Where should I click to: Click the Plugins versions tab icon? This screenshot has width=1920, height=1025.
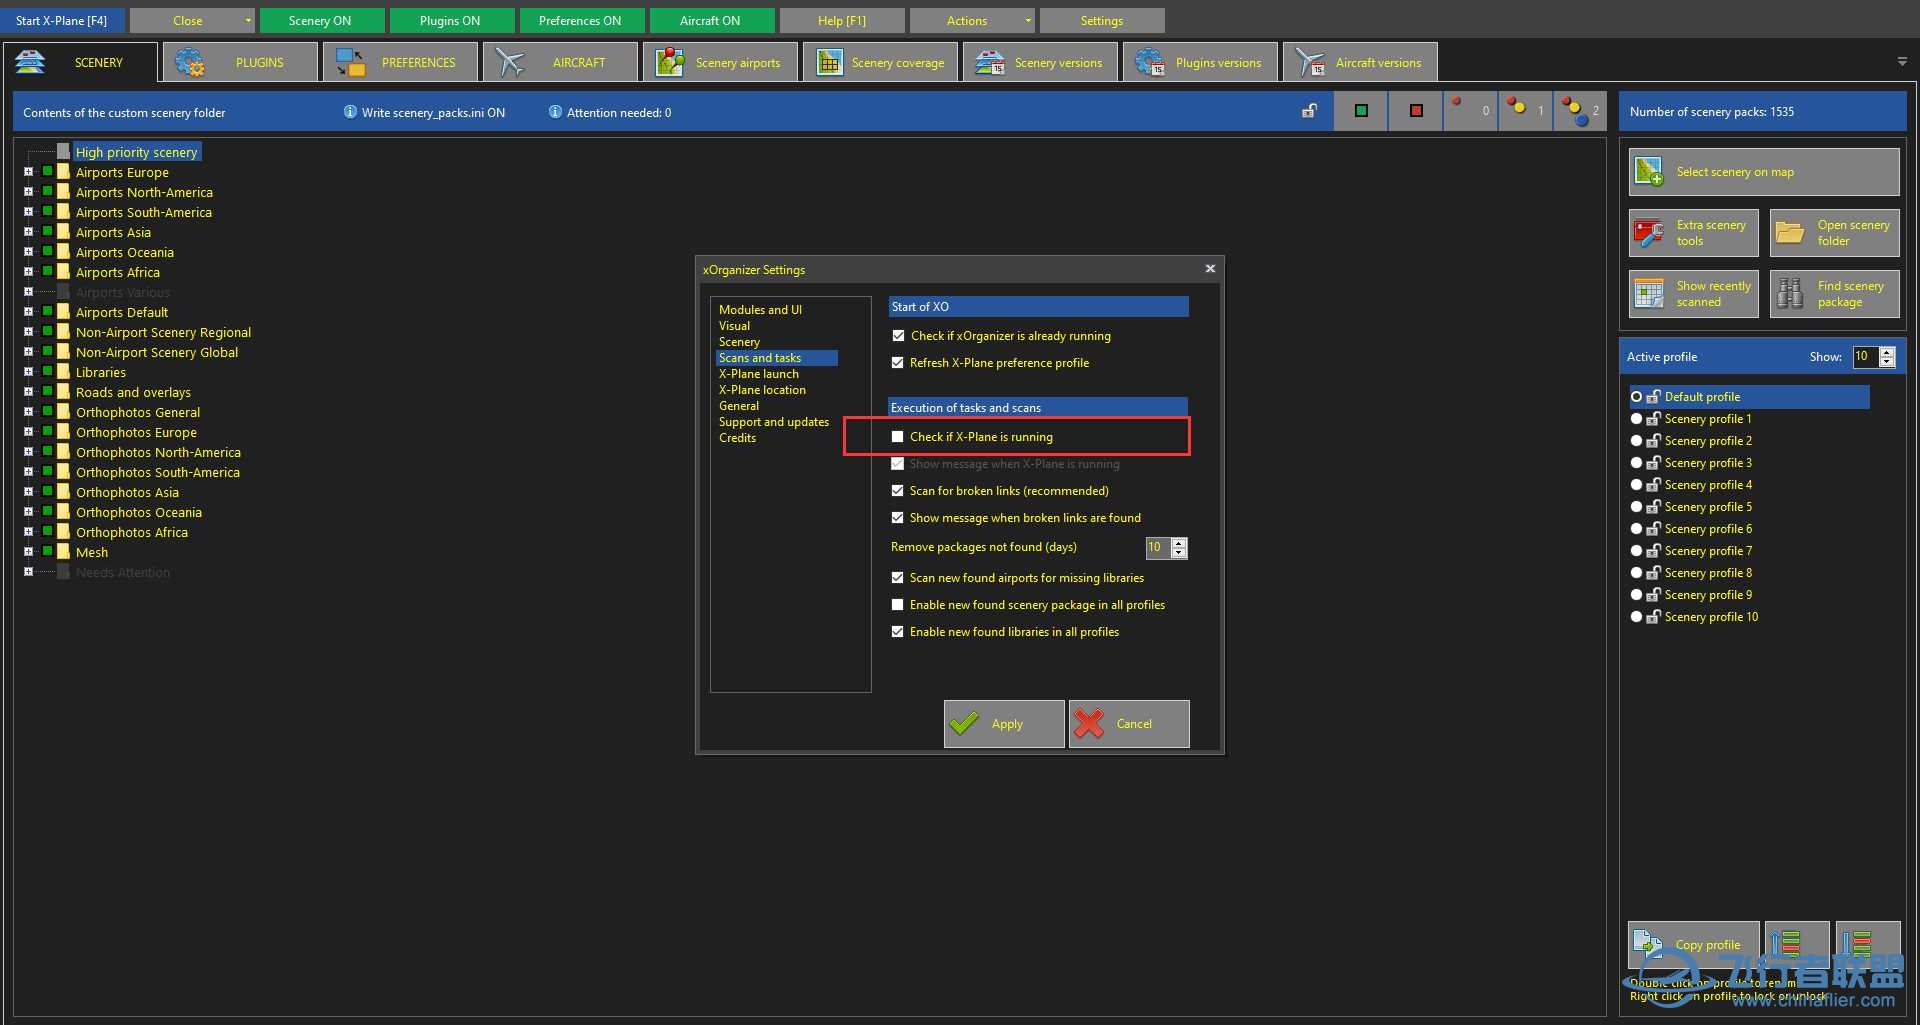click(1150, 62)
